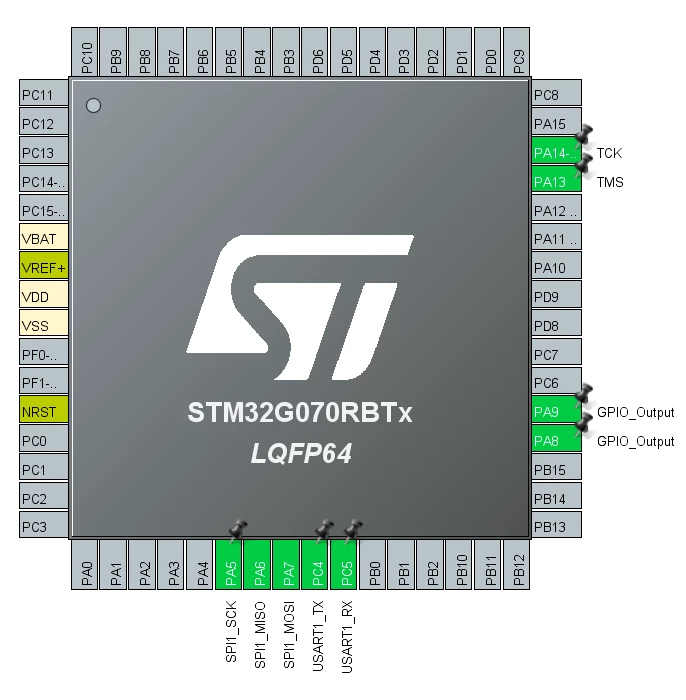Image resolution: width=686 pixels, height=700 pixels.
Task: Click the TMS signal label
Action: point(610,182)
